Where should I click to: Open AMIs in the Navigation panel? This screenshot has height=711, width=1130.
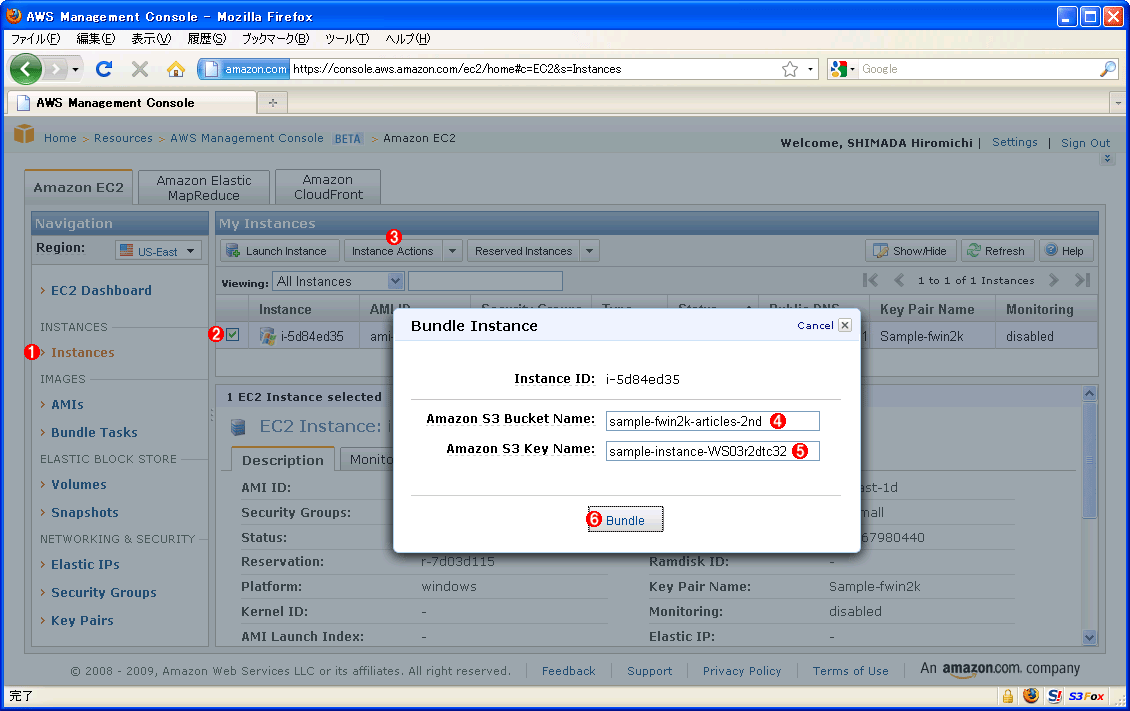coord(68,404)
